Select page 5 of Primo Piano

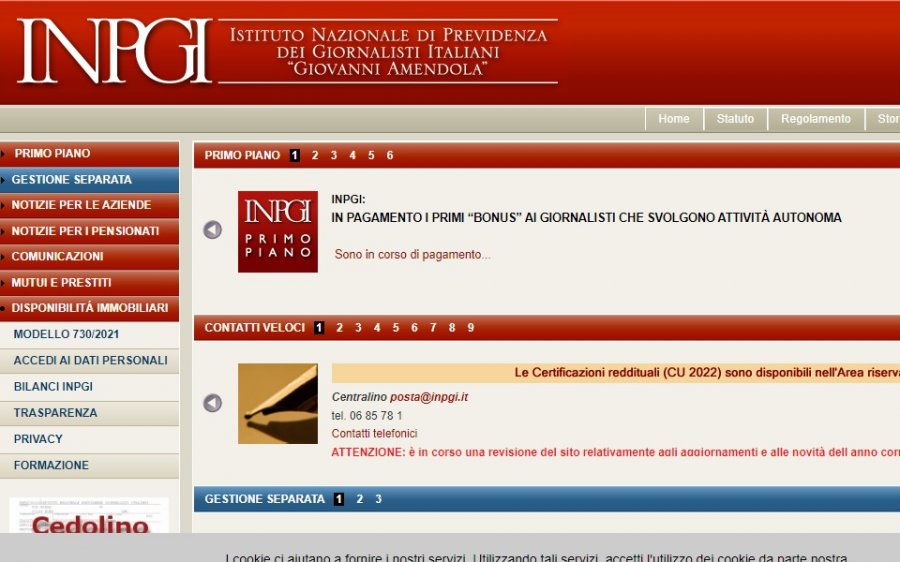click(371, 155)
